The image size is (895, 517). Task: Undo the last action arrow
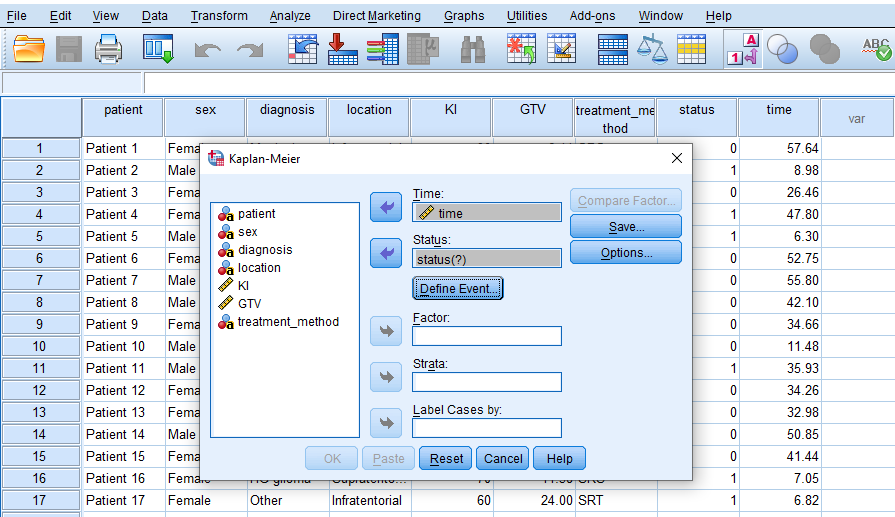point(207,50)
